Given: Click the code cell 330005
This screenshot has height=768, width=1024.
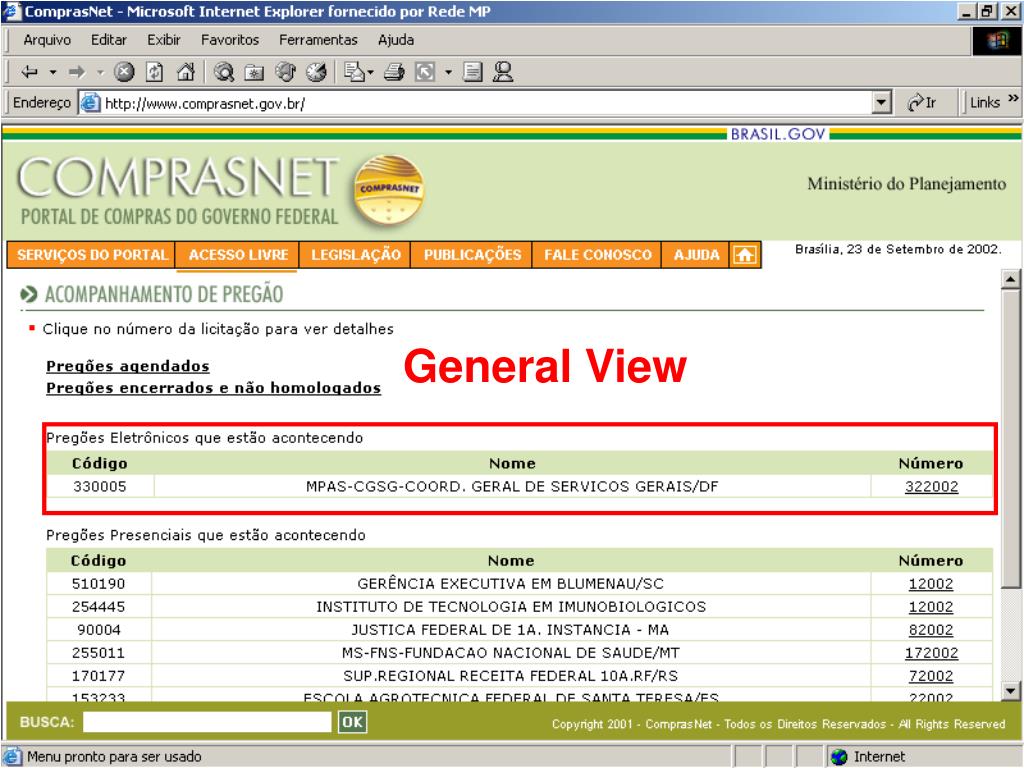Looking at the screenshot, I should coord(99,487).
